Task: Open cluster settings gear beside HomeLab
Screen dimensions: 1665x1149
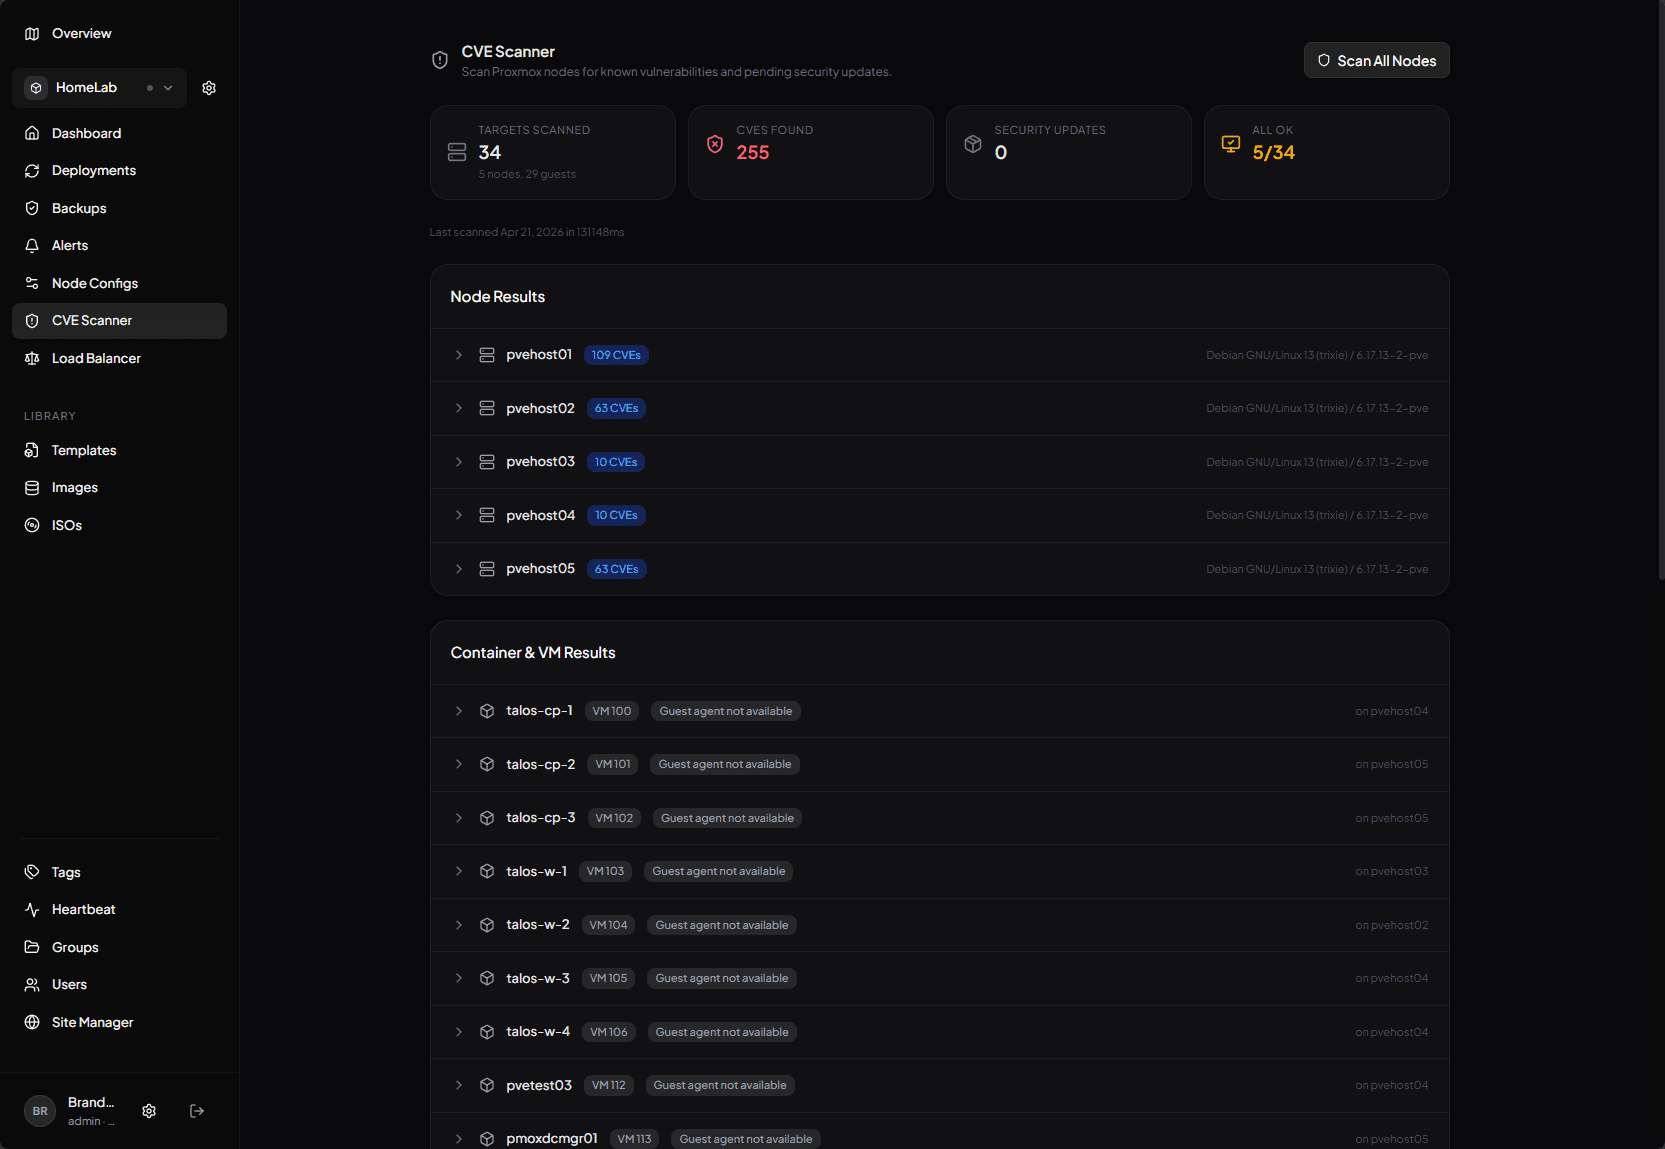Action: pos(209,88)
